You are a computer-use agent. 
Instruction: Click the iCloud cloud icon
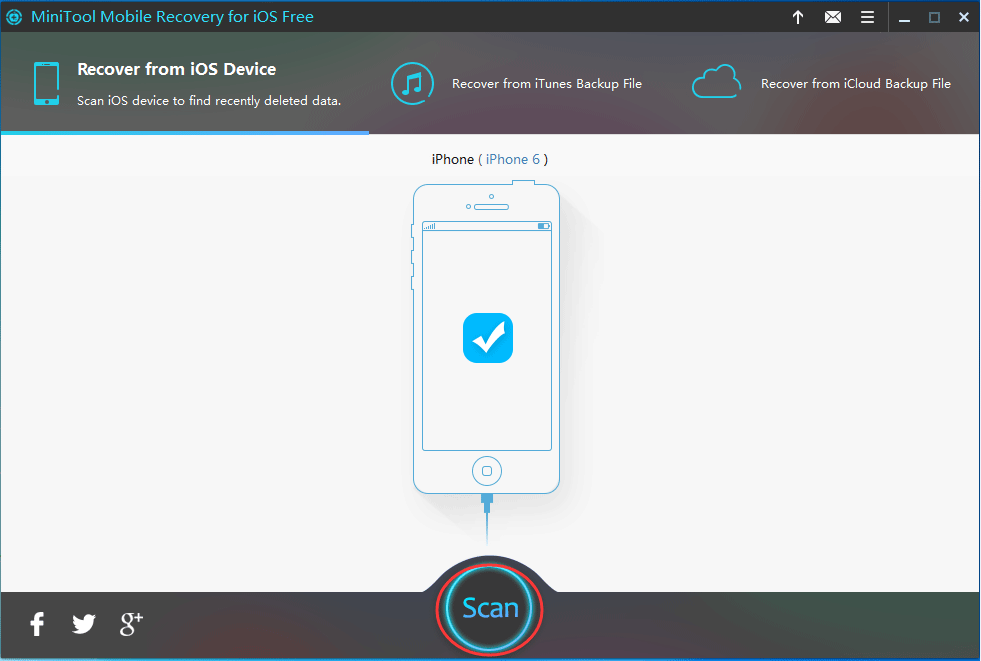716,82
